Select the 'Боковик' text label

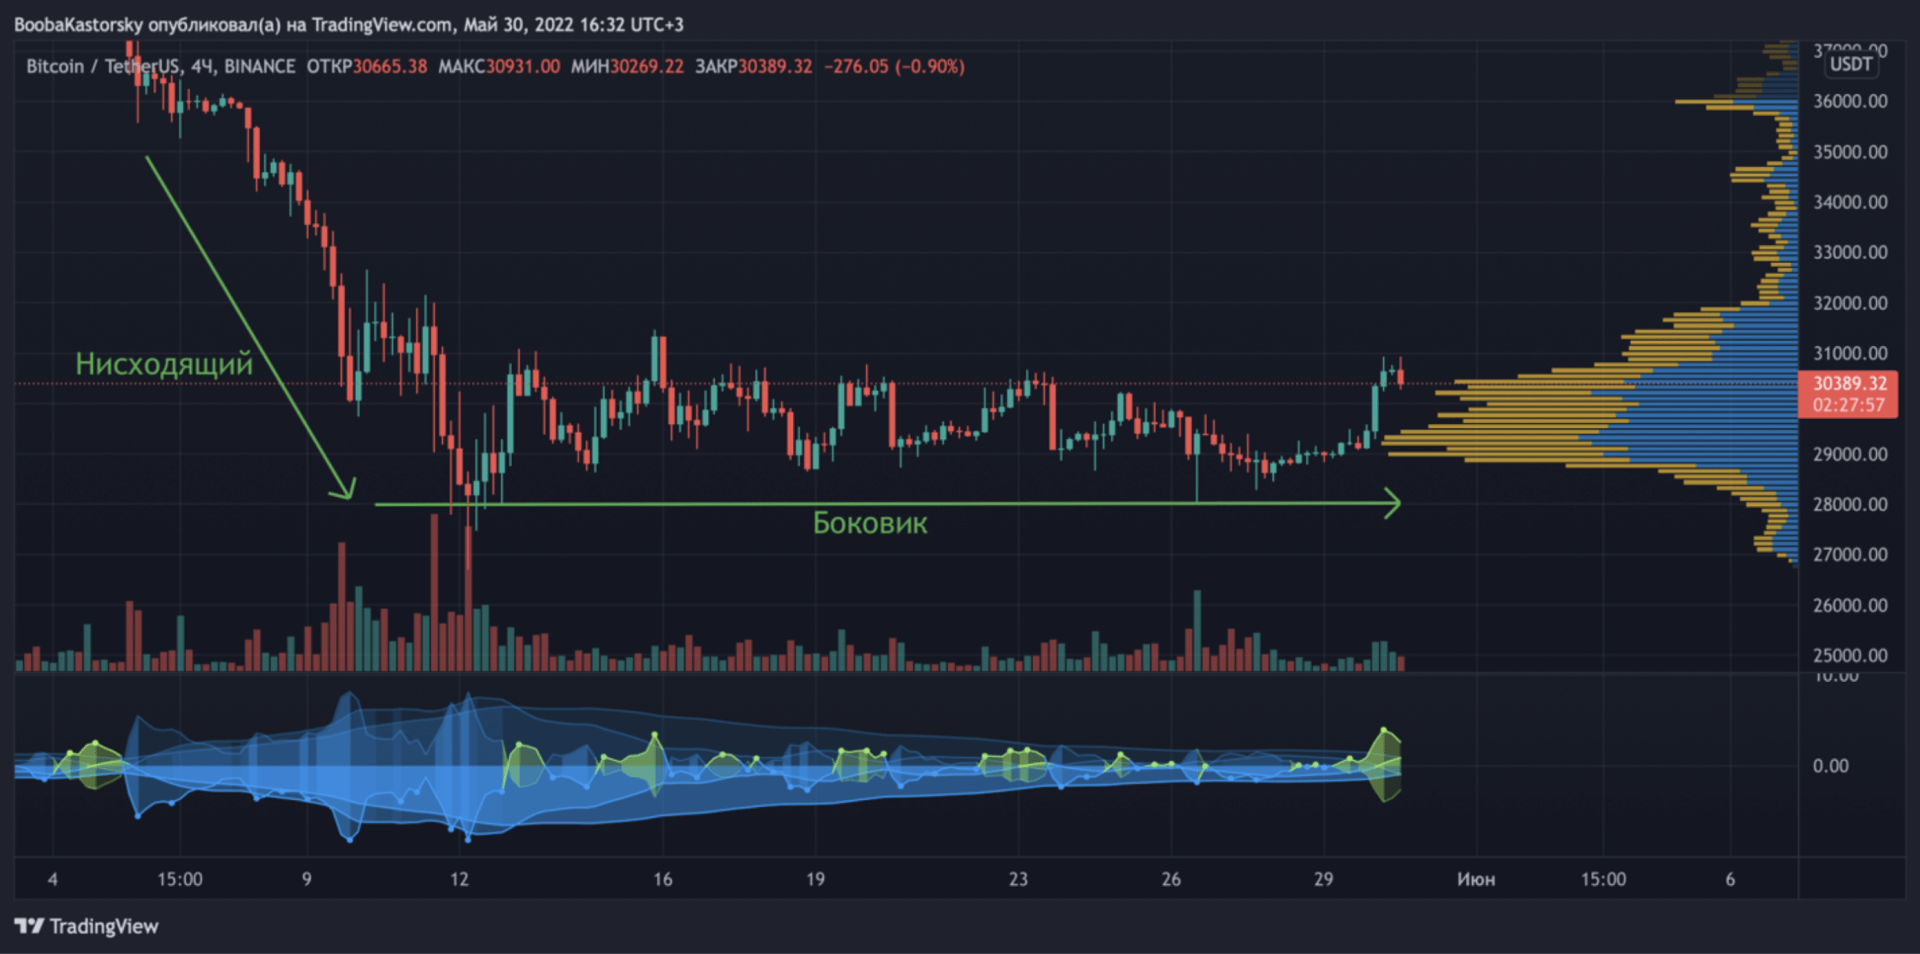(x=870, y=523)
